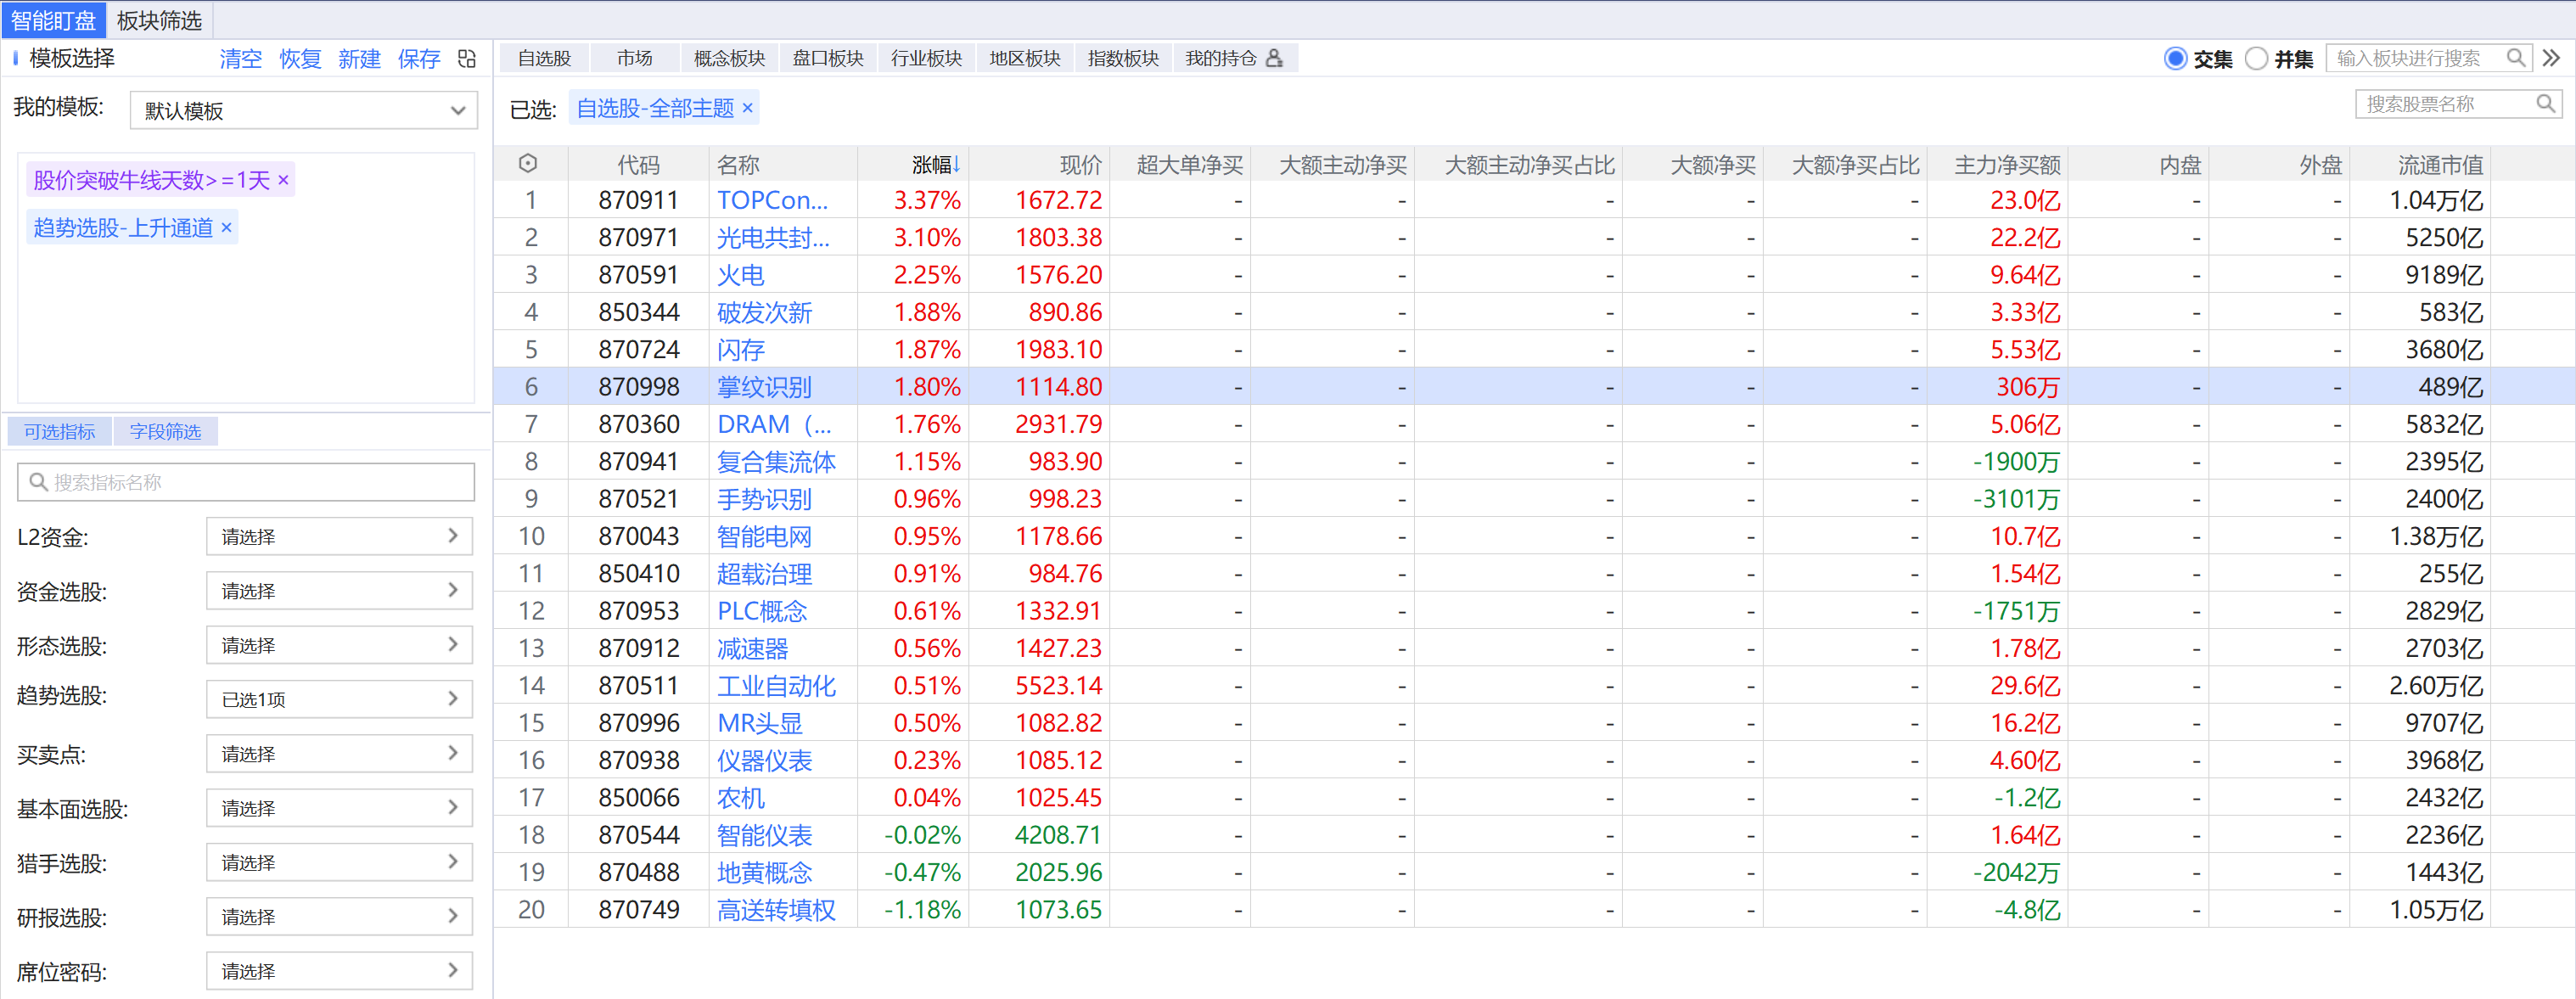Open the 掌纹识别 sector link
The height and width of the screenshot is (999, 2576).
coord(764,387)
